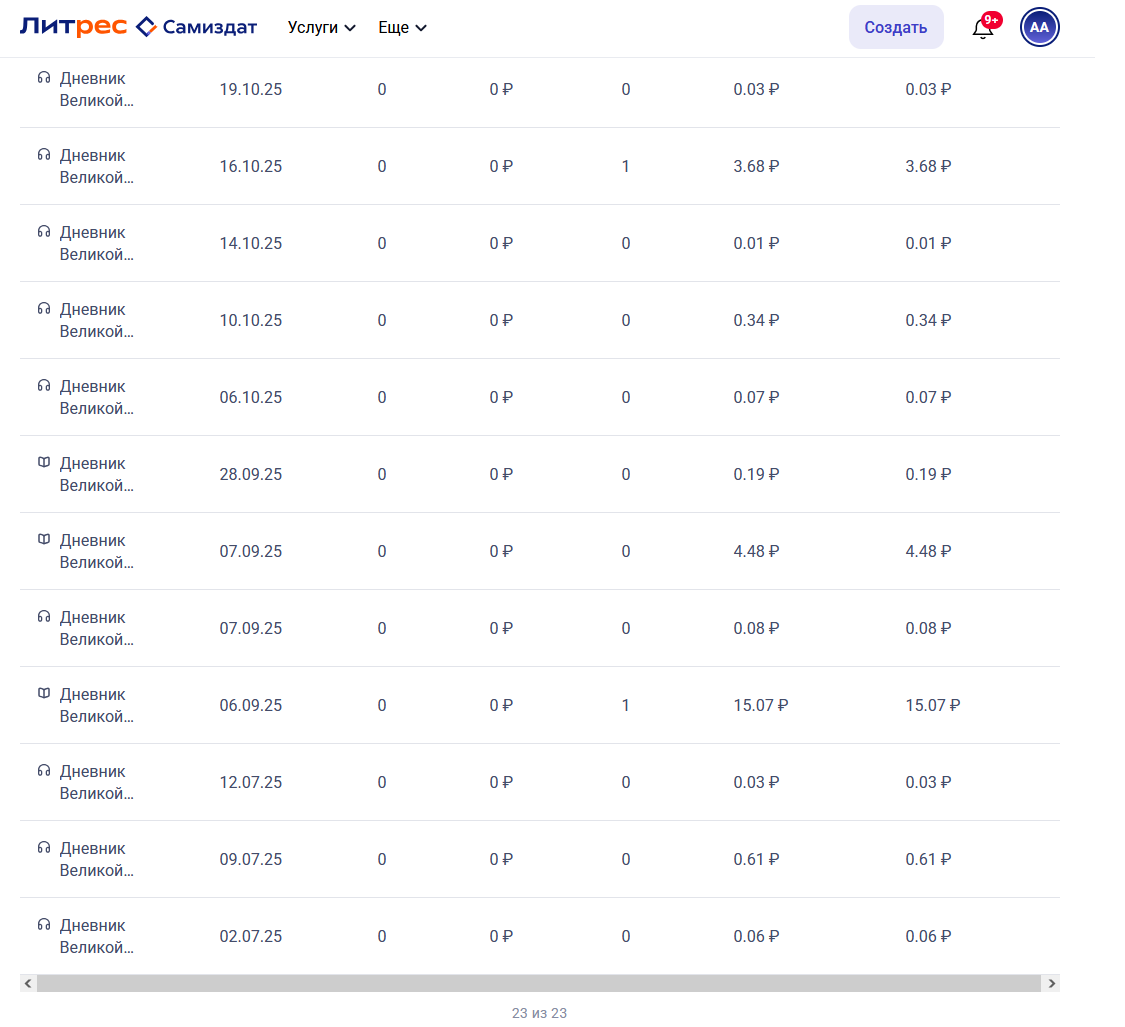
Task: Click the horizontal scrollbar's right arrow
Action: point(1051,984)
